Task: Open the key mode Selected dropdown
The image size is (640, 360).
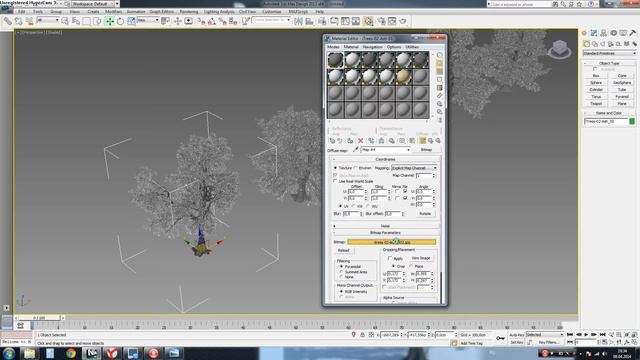Action: [545, 335]
